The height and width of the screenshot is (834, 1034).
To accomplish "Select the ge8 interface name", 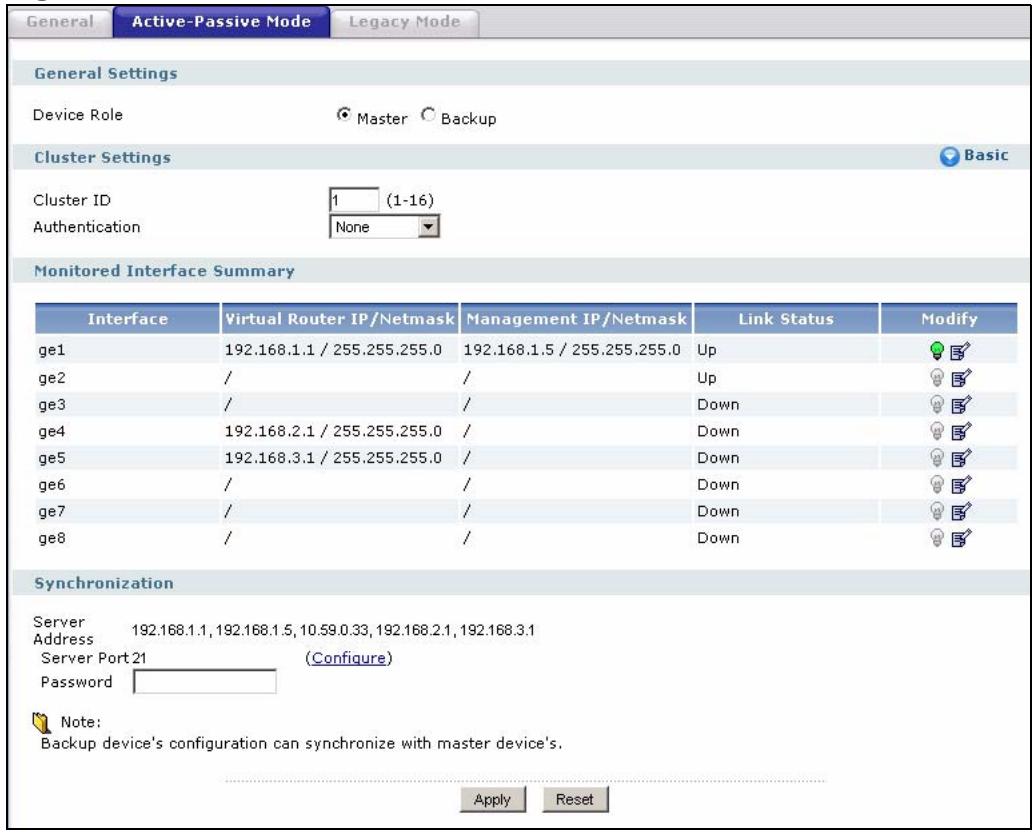I will 51,538.
